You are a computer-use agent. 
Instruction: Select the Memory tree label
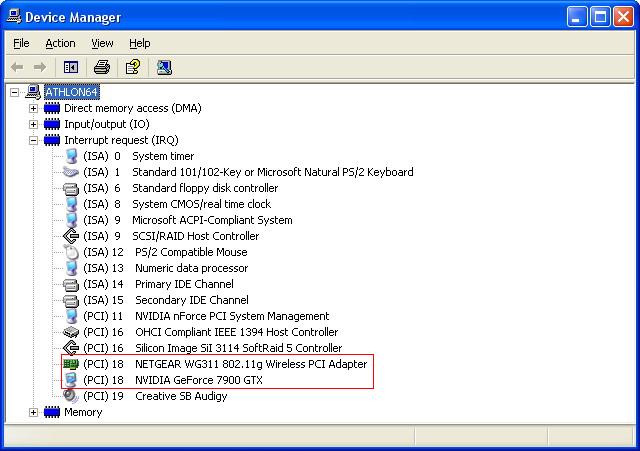83,412
